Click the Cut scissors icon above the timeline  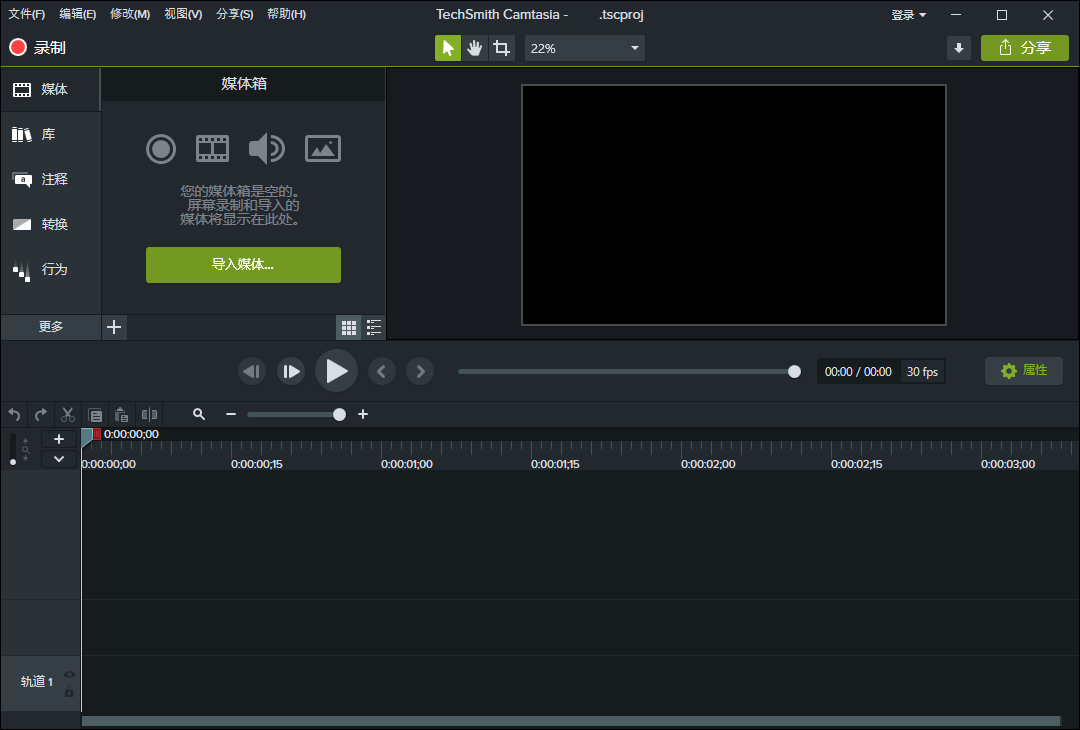click(x=67, y=414)
